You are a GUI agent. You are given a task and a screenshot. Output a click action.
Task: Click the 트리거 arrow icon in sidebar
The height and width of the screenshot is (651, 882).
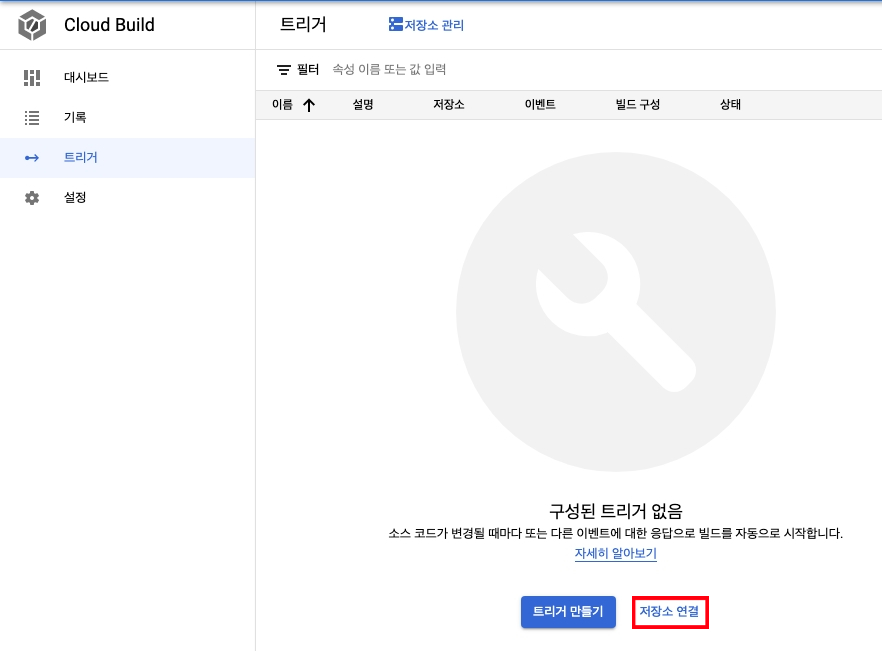pos(32,158)
